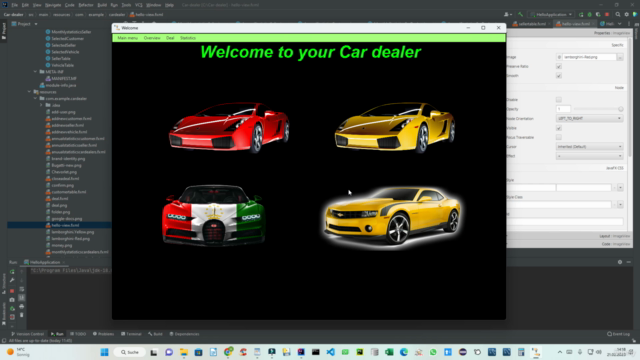Open the Deal menu in Welcome window
The width and height of the screenshot is (640, 360).
pos(170,38)
